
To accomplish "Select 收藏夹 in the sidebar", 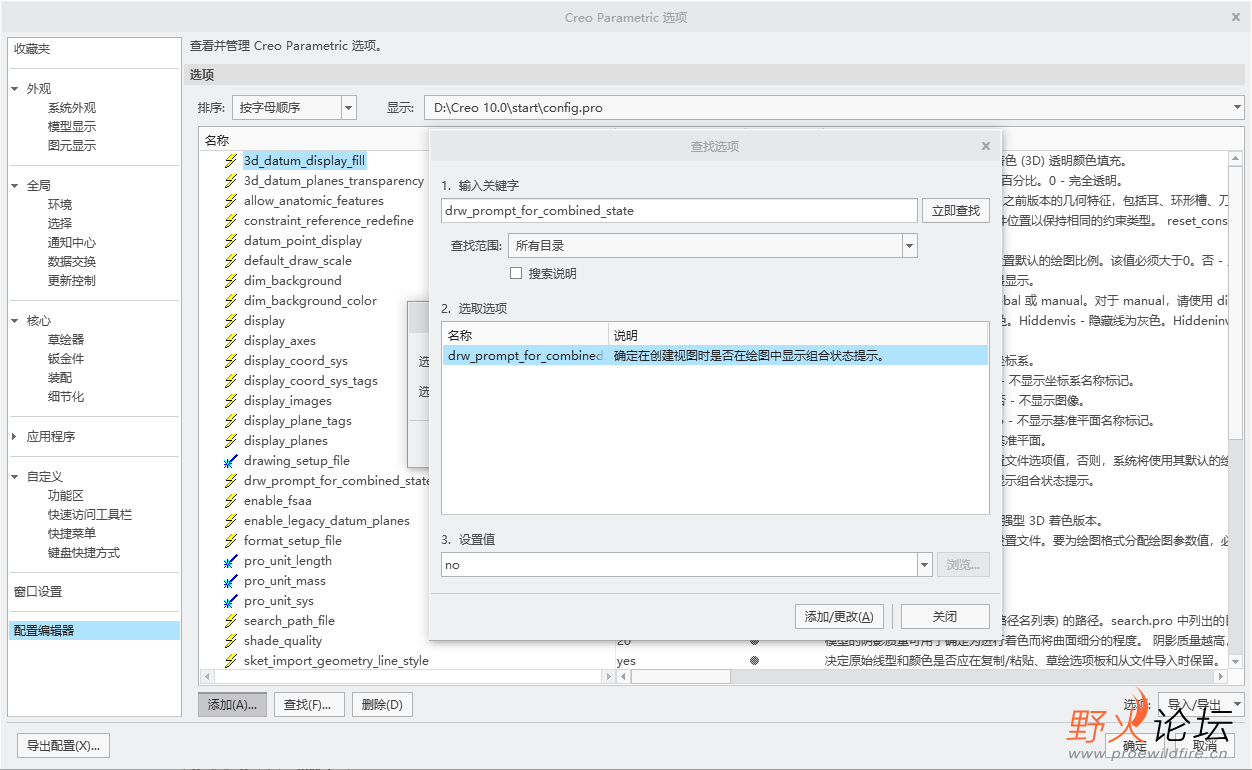I will click(x=32, y=49).
